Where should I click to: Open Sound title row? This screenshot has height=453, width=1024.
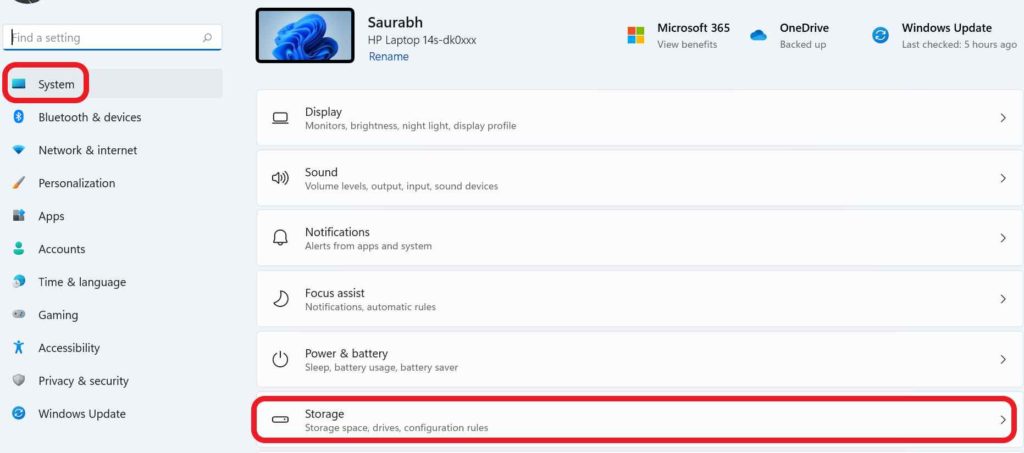pos(640,178)
